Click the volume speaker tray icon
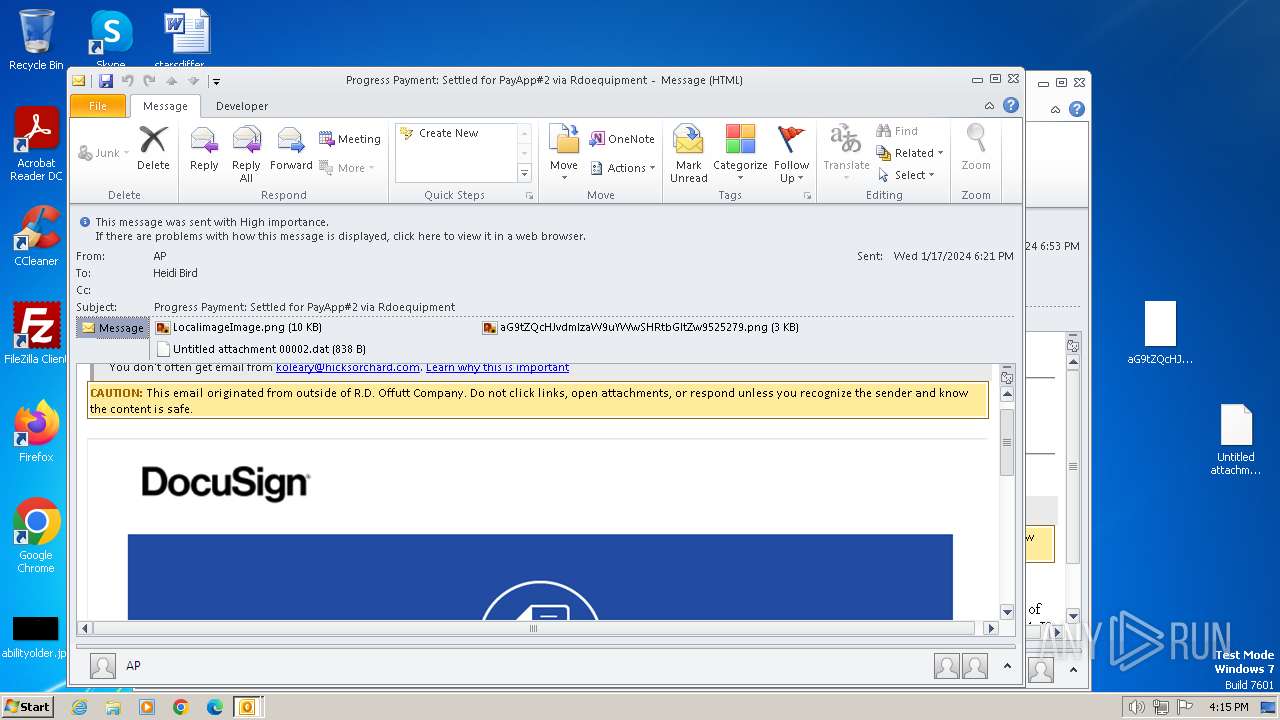 pos(1136,707)
